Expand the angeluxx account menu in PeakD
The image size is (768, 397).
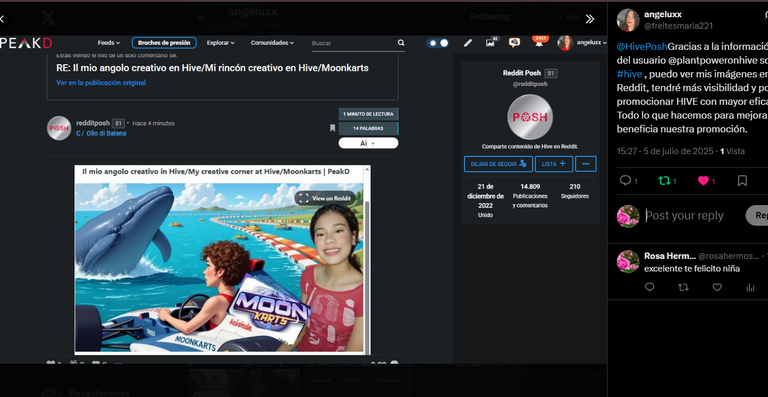tap(583, 43)
